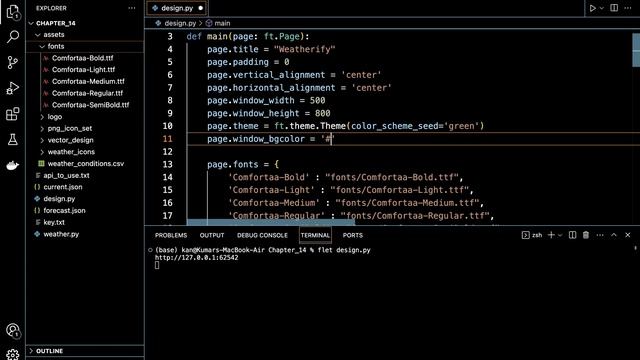This screenshot has width=640, height=360.
Task: Open the Testing flask view
Action: click(13, 140)
